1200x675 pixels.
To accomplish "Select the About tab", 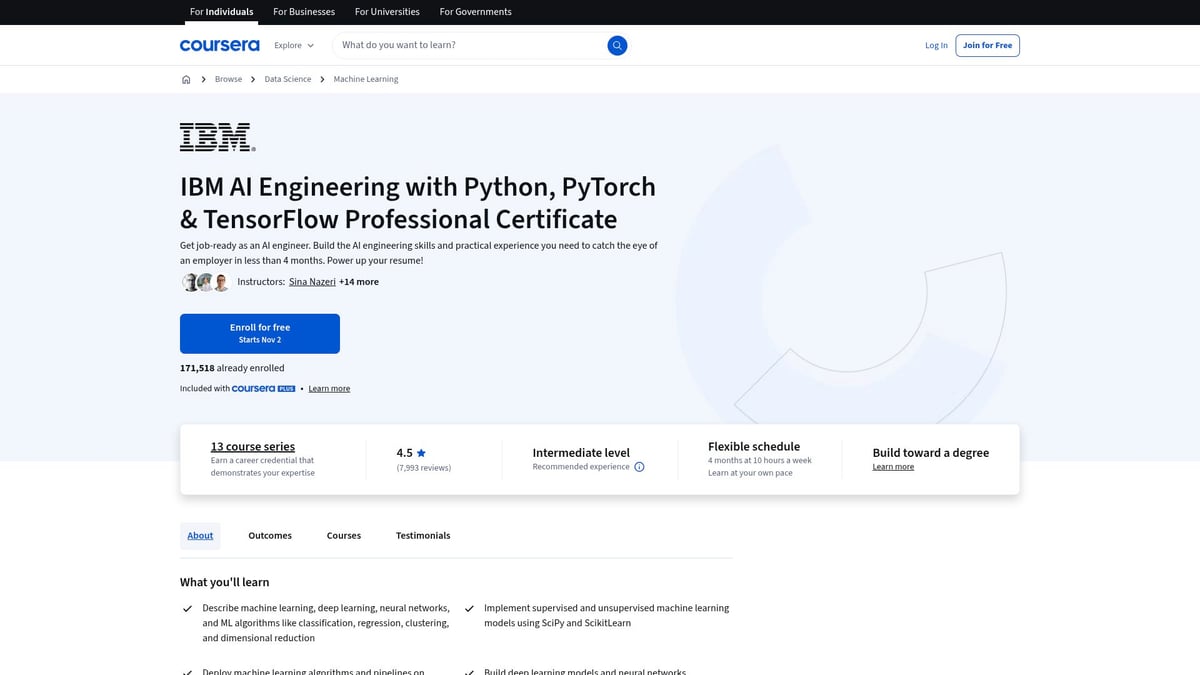I will tap(200, 536).
